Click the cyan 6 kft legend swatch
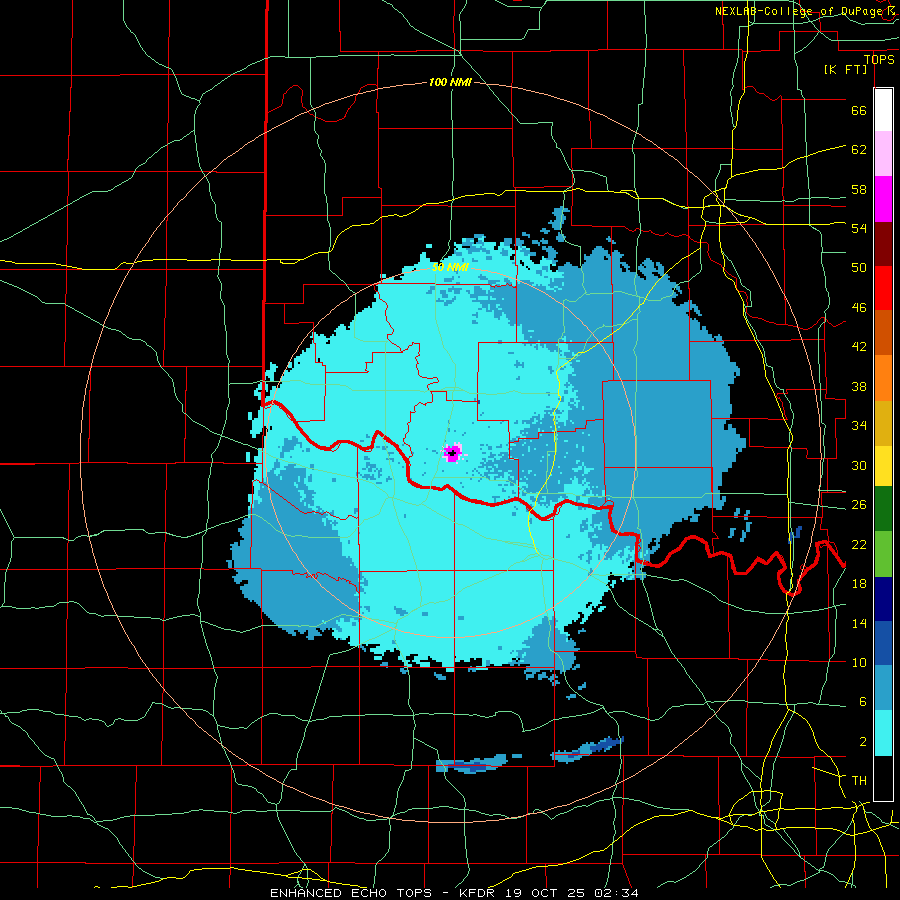 coord(883,733)
